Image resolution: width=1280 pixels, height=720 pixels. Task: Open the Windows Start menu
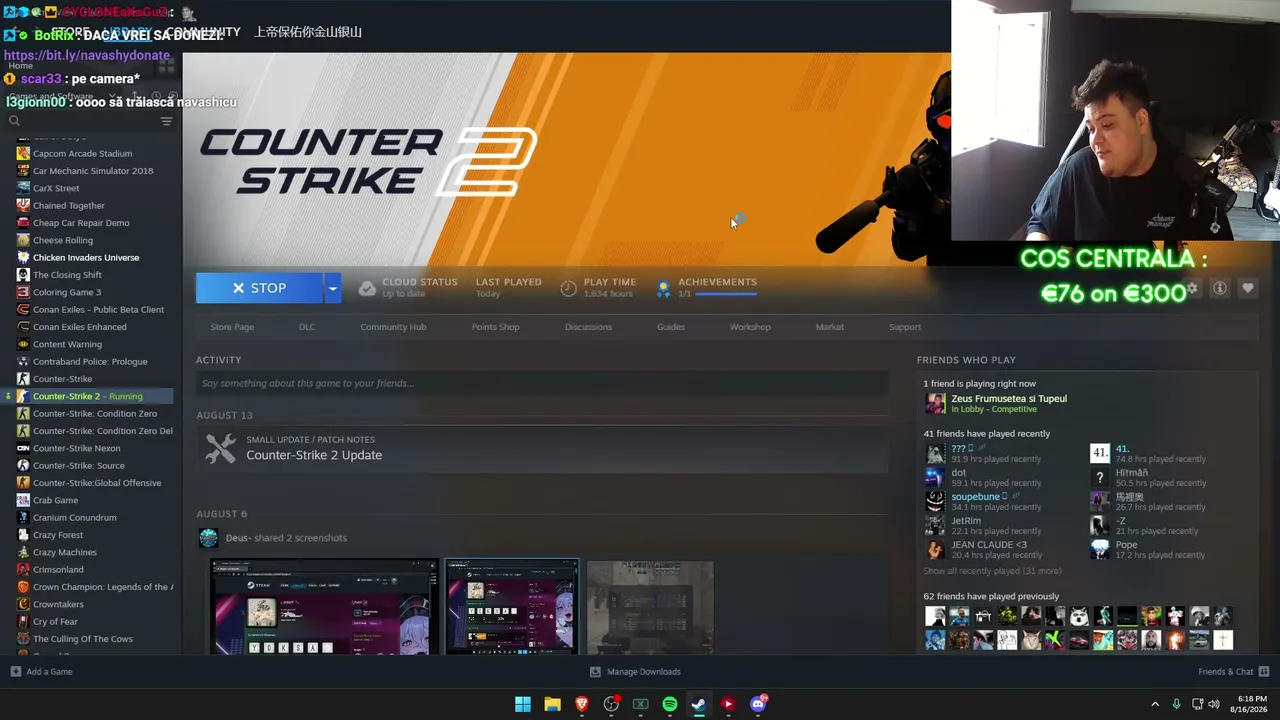[523, 704]
